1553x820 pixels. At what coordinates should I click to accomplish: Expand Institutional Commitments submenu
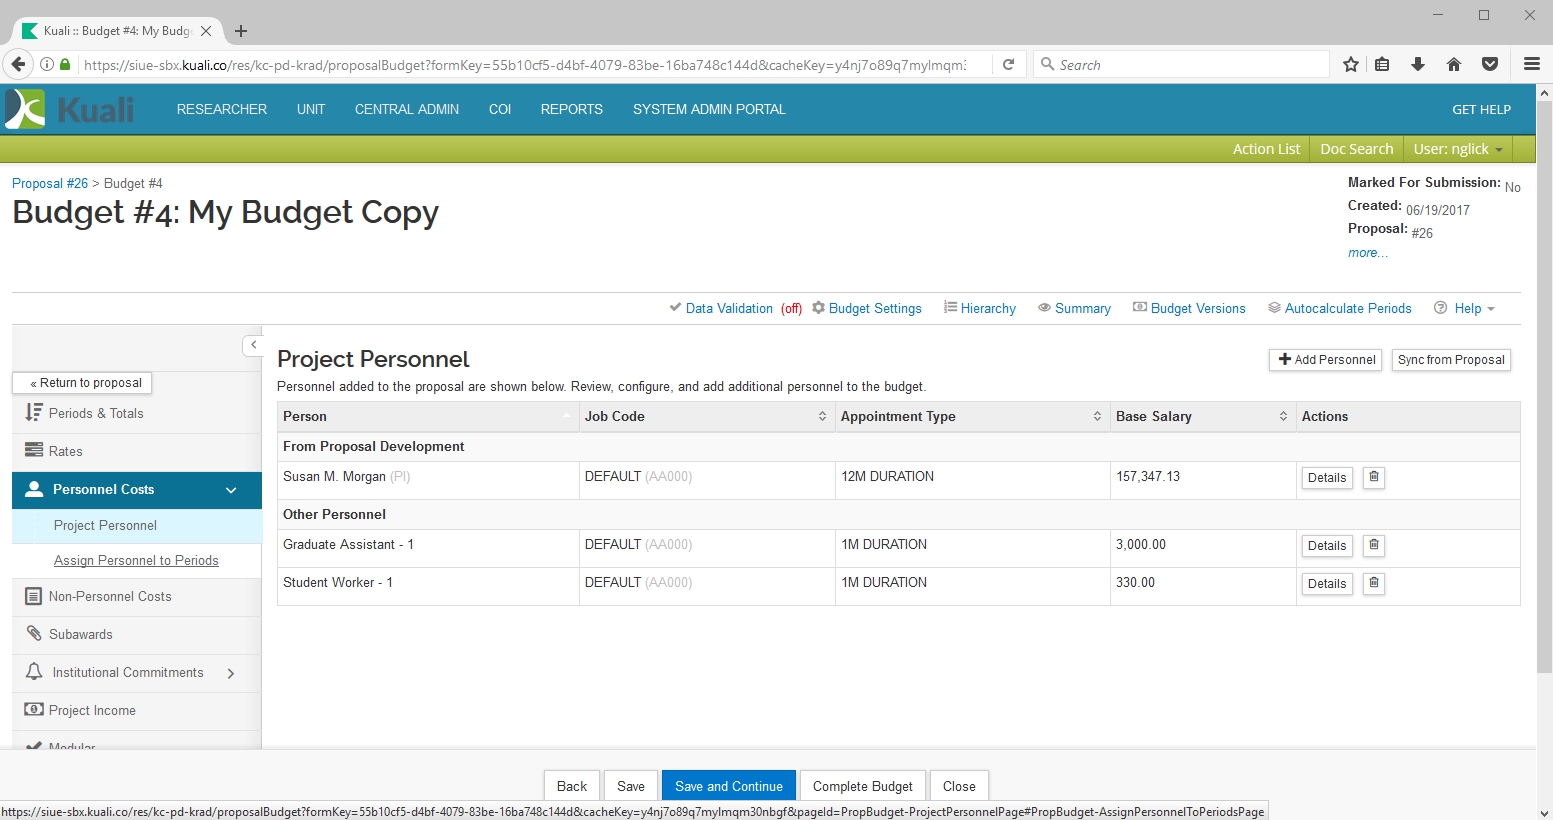tap(231, 673)
